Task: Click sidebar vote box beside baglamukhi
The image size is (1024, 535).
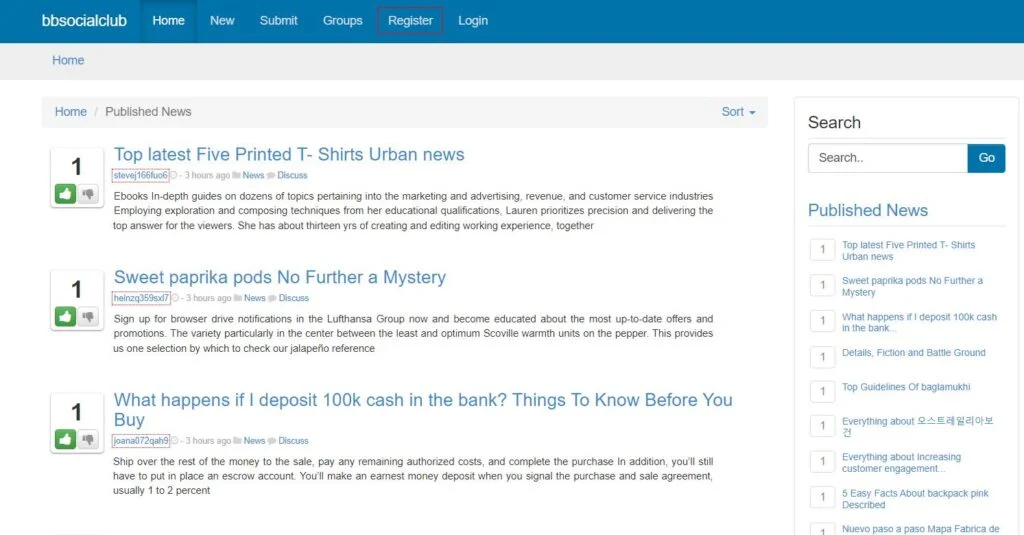Action: [822, 391]
